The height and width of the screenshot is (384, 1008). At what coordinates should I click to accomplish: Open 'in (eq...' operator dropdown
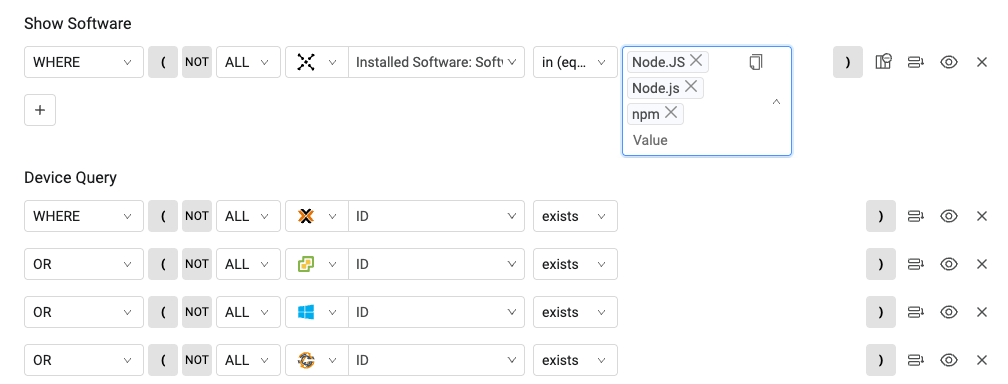click(575, 62)
